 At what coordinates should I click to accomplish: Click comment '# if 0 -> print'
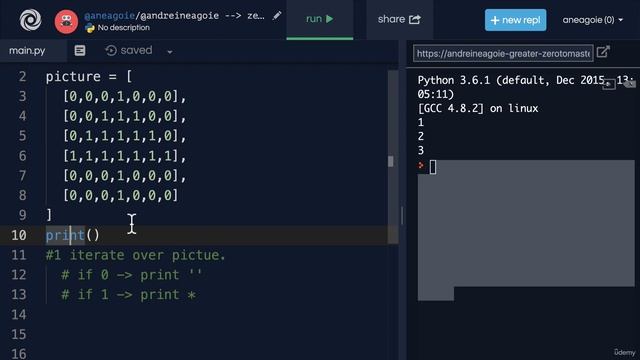(131, 275)
